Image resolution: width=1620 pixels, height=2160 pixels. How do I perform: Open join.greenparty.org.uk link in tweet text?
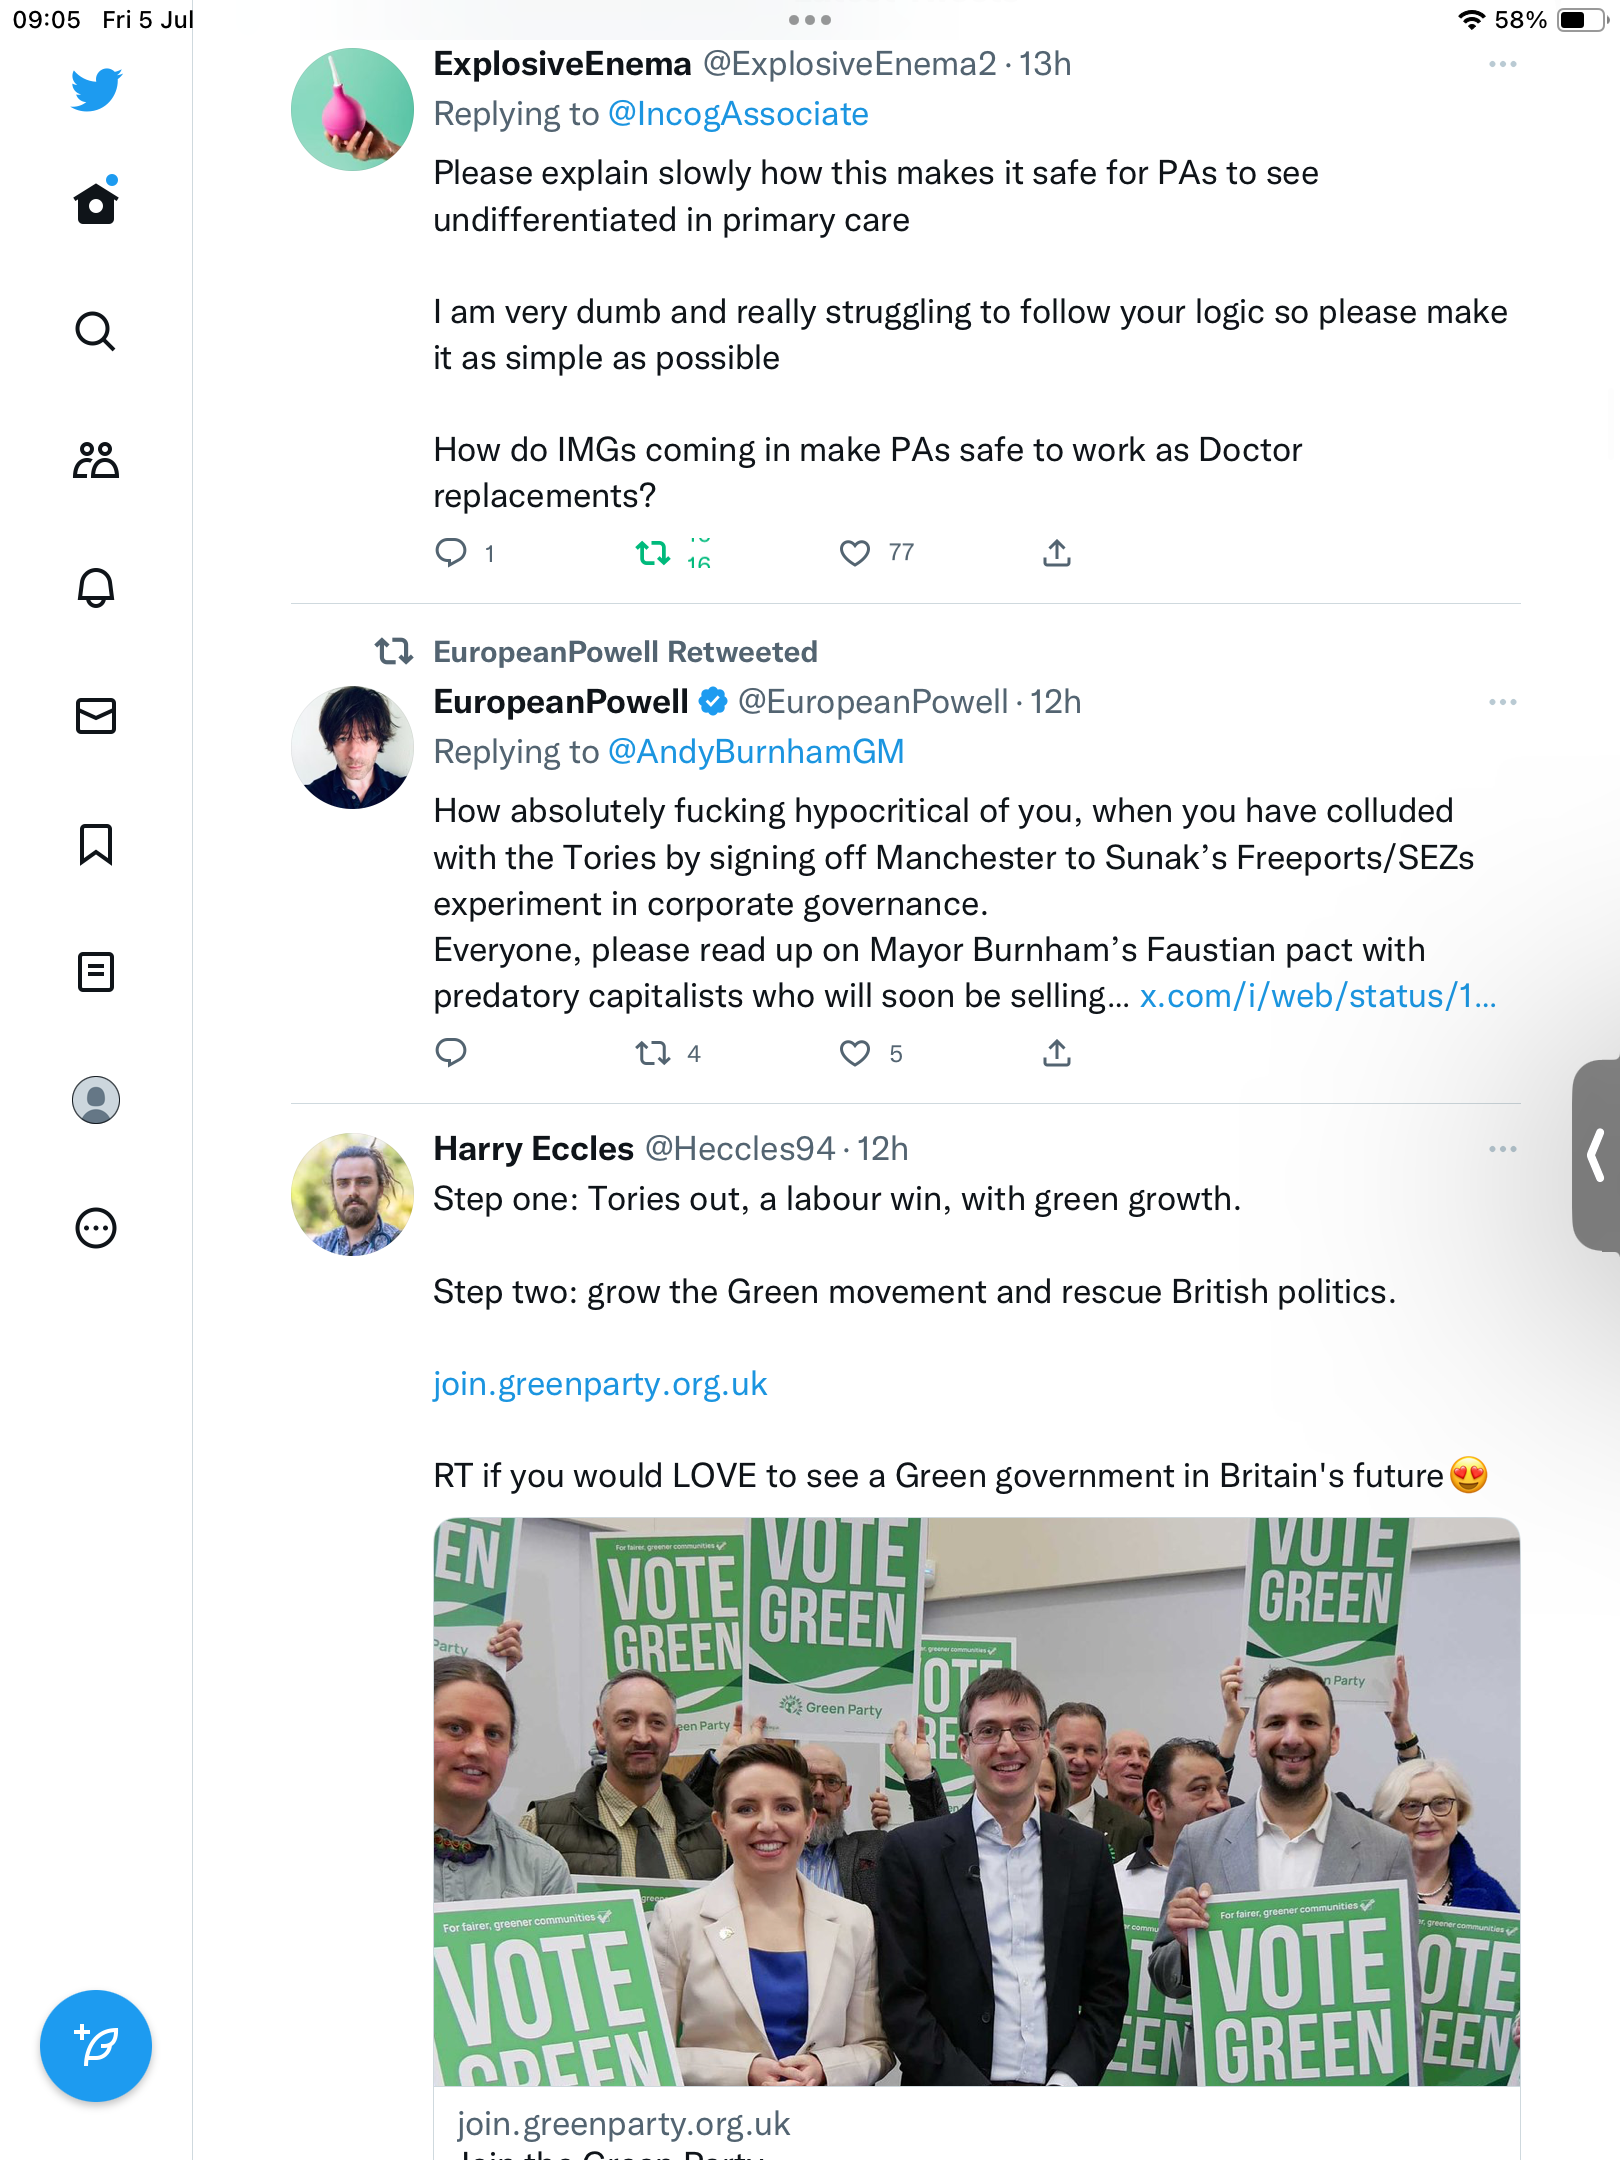[600, 1384]
